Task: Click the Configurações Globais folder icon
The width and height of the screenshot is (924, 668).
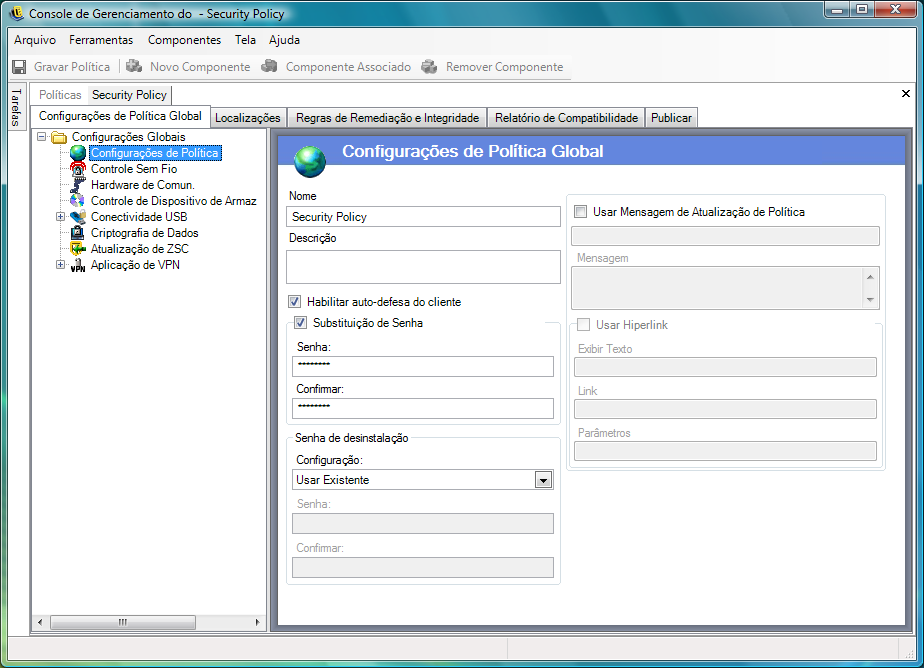Action: coord(59,137)
